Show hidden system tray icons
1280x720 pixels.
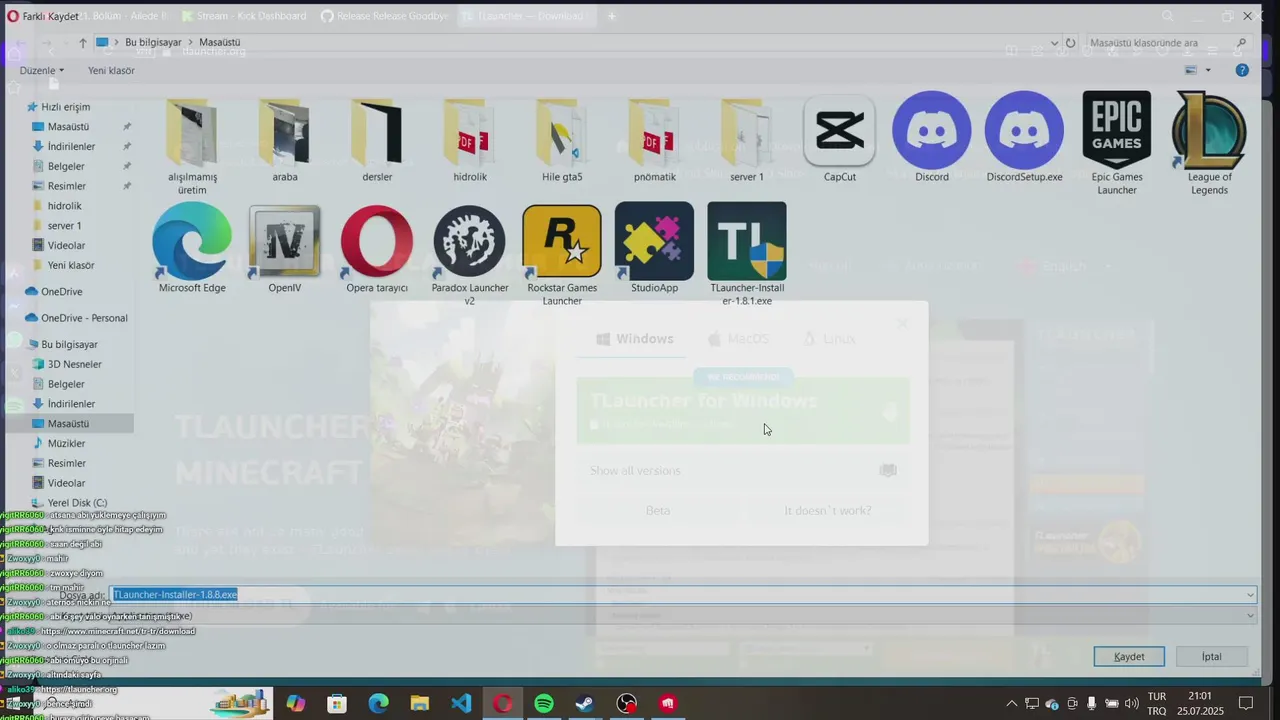coord(1011,704)
